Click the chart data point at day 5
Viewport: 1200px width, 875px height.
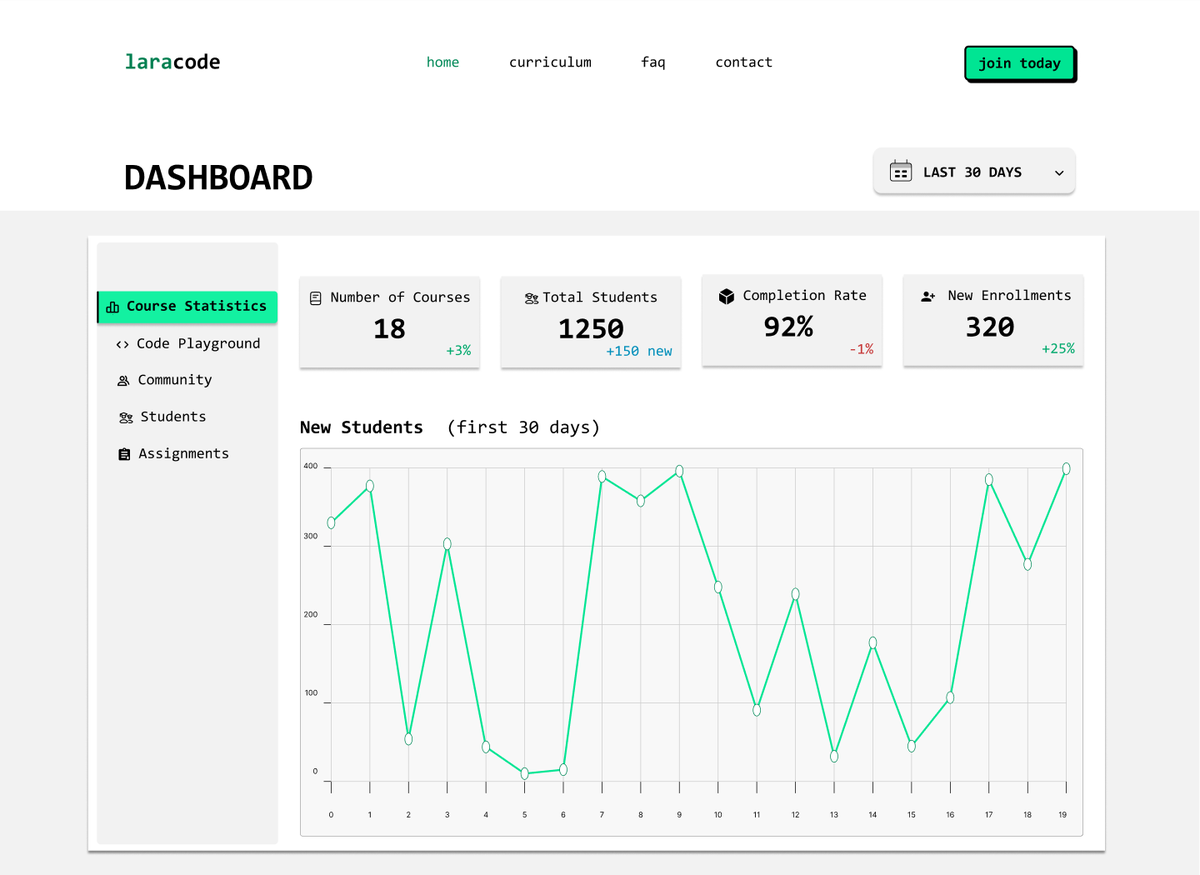point(524,773)
